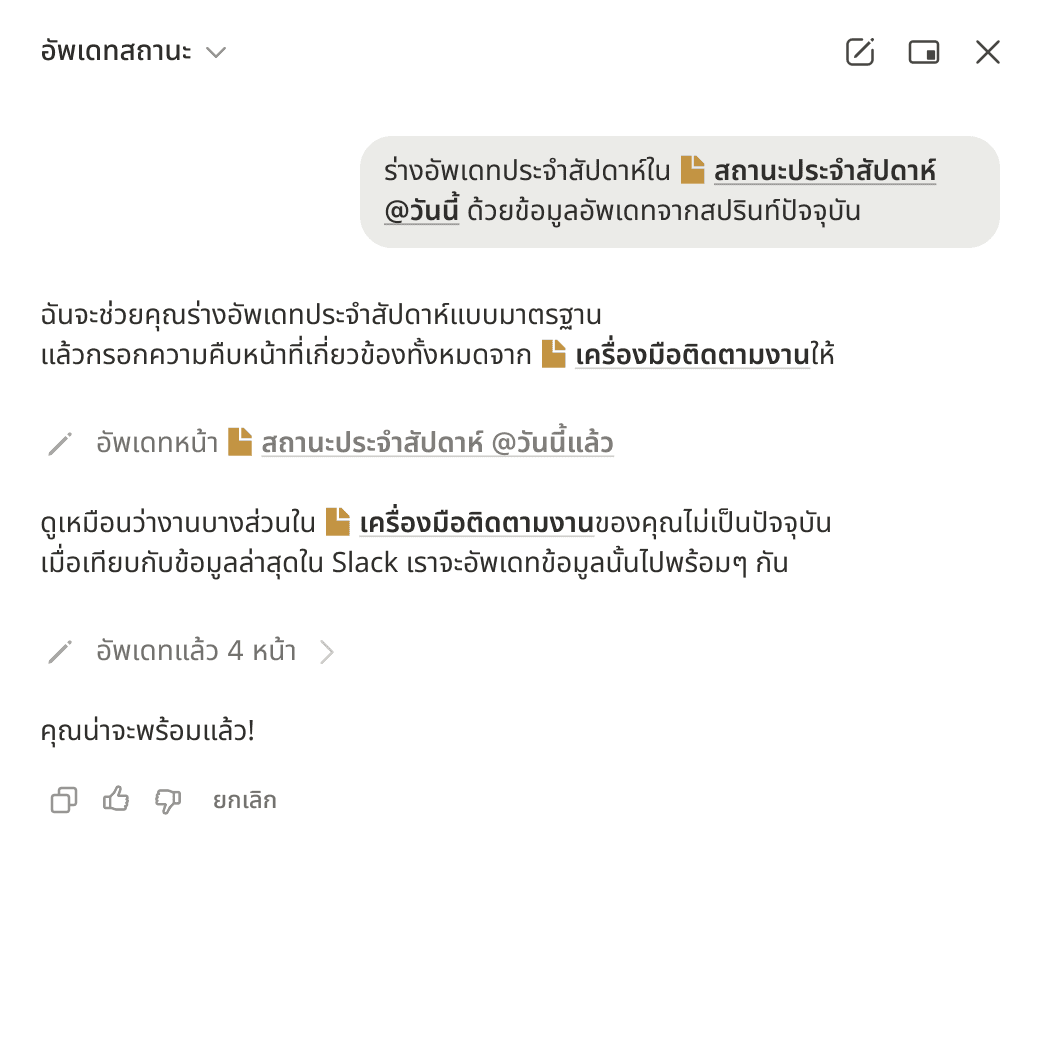Click the pencil icon beside อัพเดทหน้า

point(60,443)
